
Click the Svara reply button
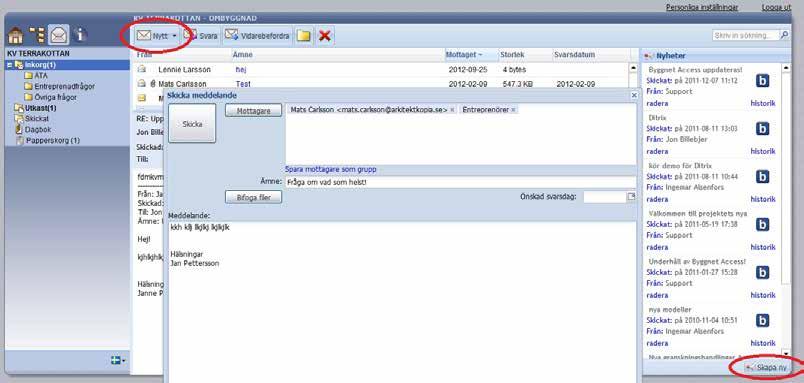(202, 36)
